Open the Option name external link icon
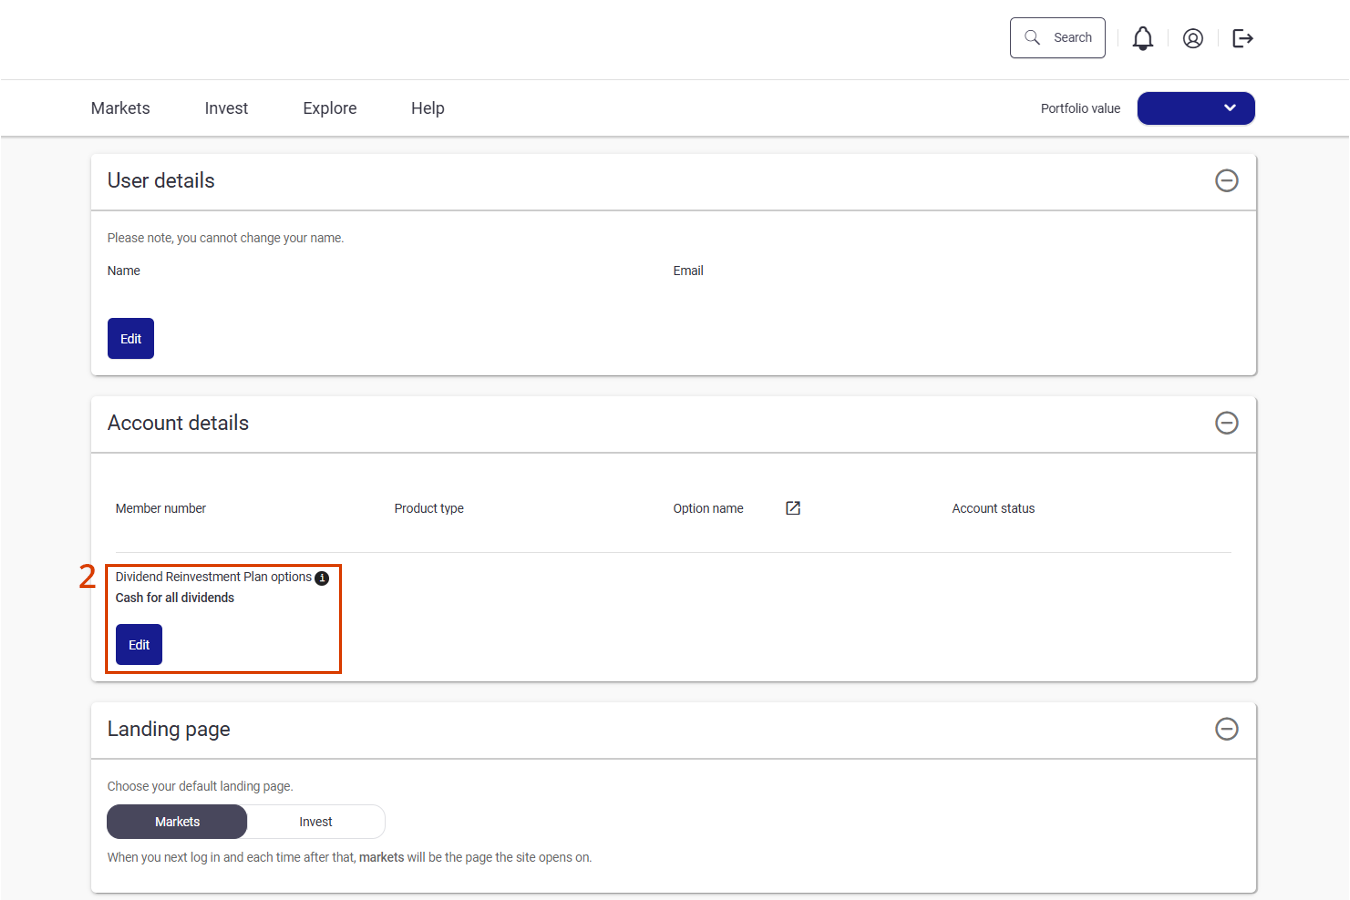 [x=793, y=508]
